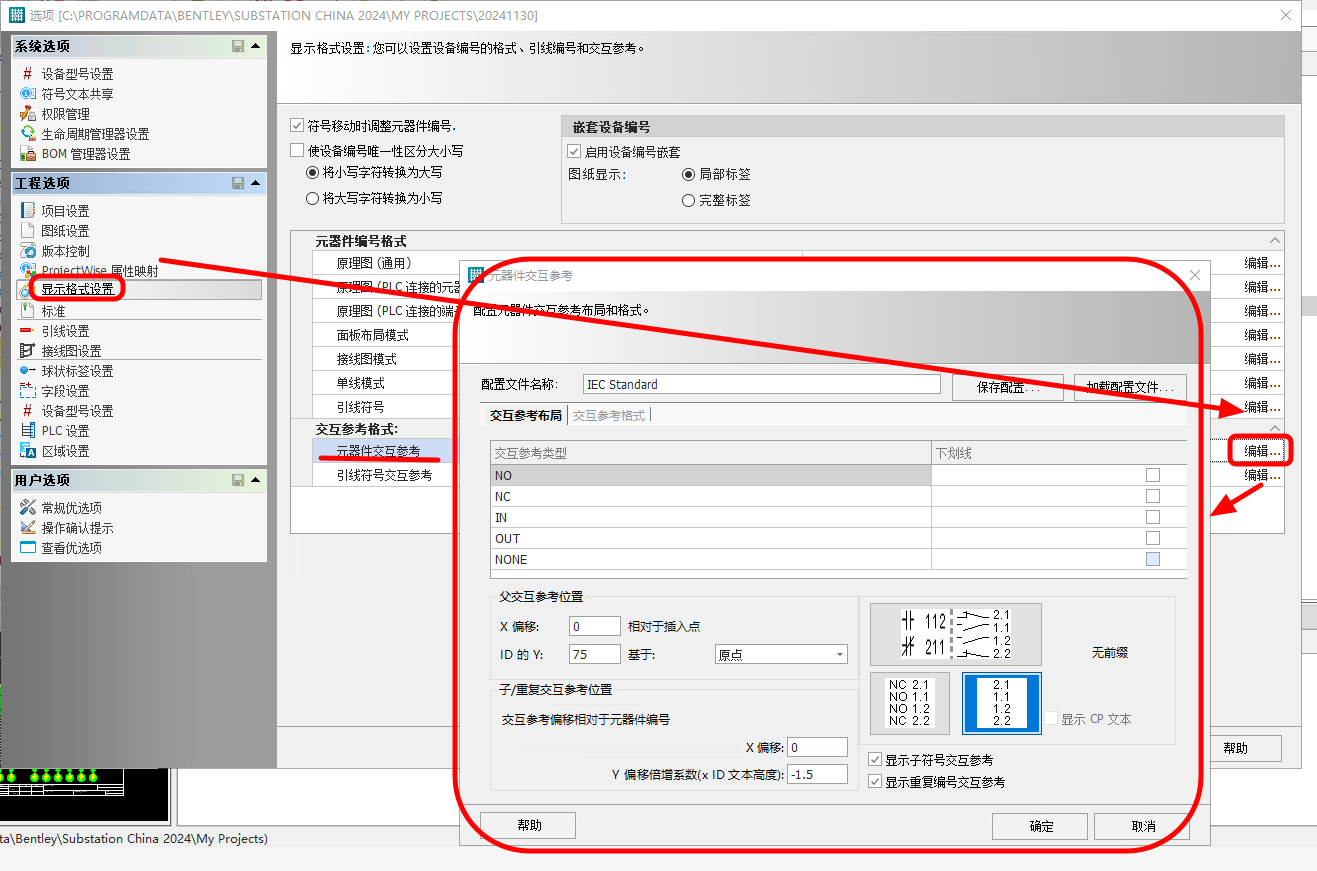Click 编辑... for 引线符号交互参考 row
The image size is (1317, 871).
[1262, 476]
